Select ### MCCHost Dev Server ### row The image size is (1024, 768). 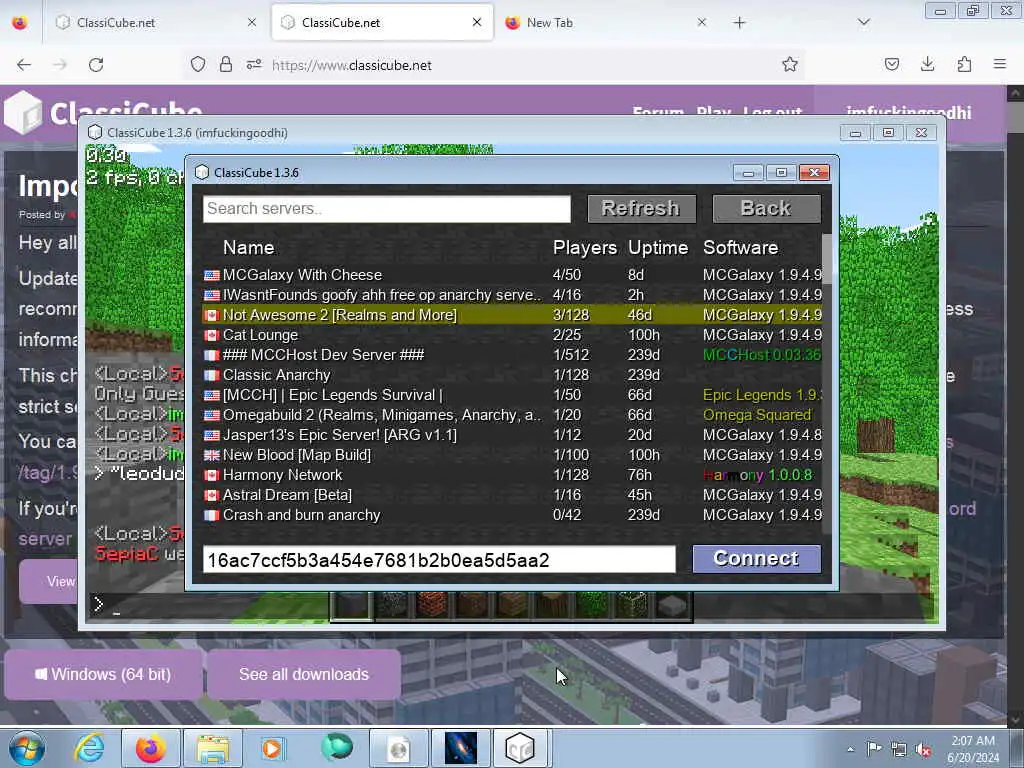coord(513,355)
